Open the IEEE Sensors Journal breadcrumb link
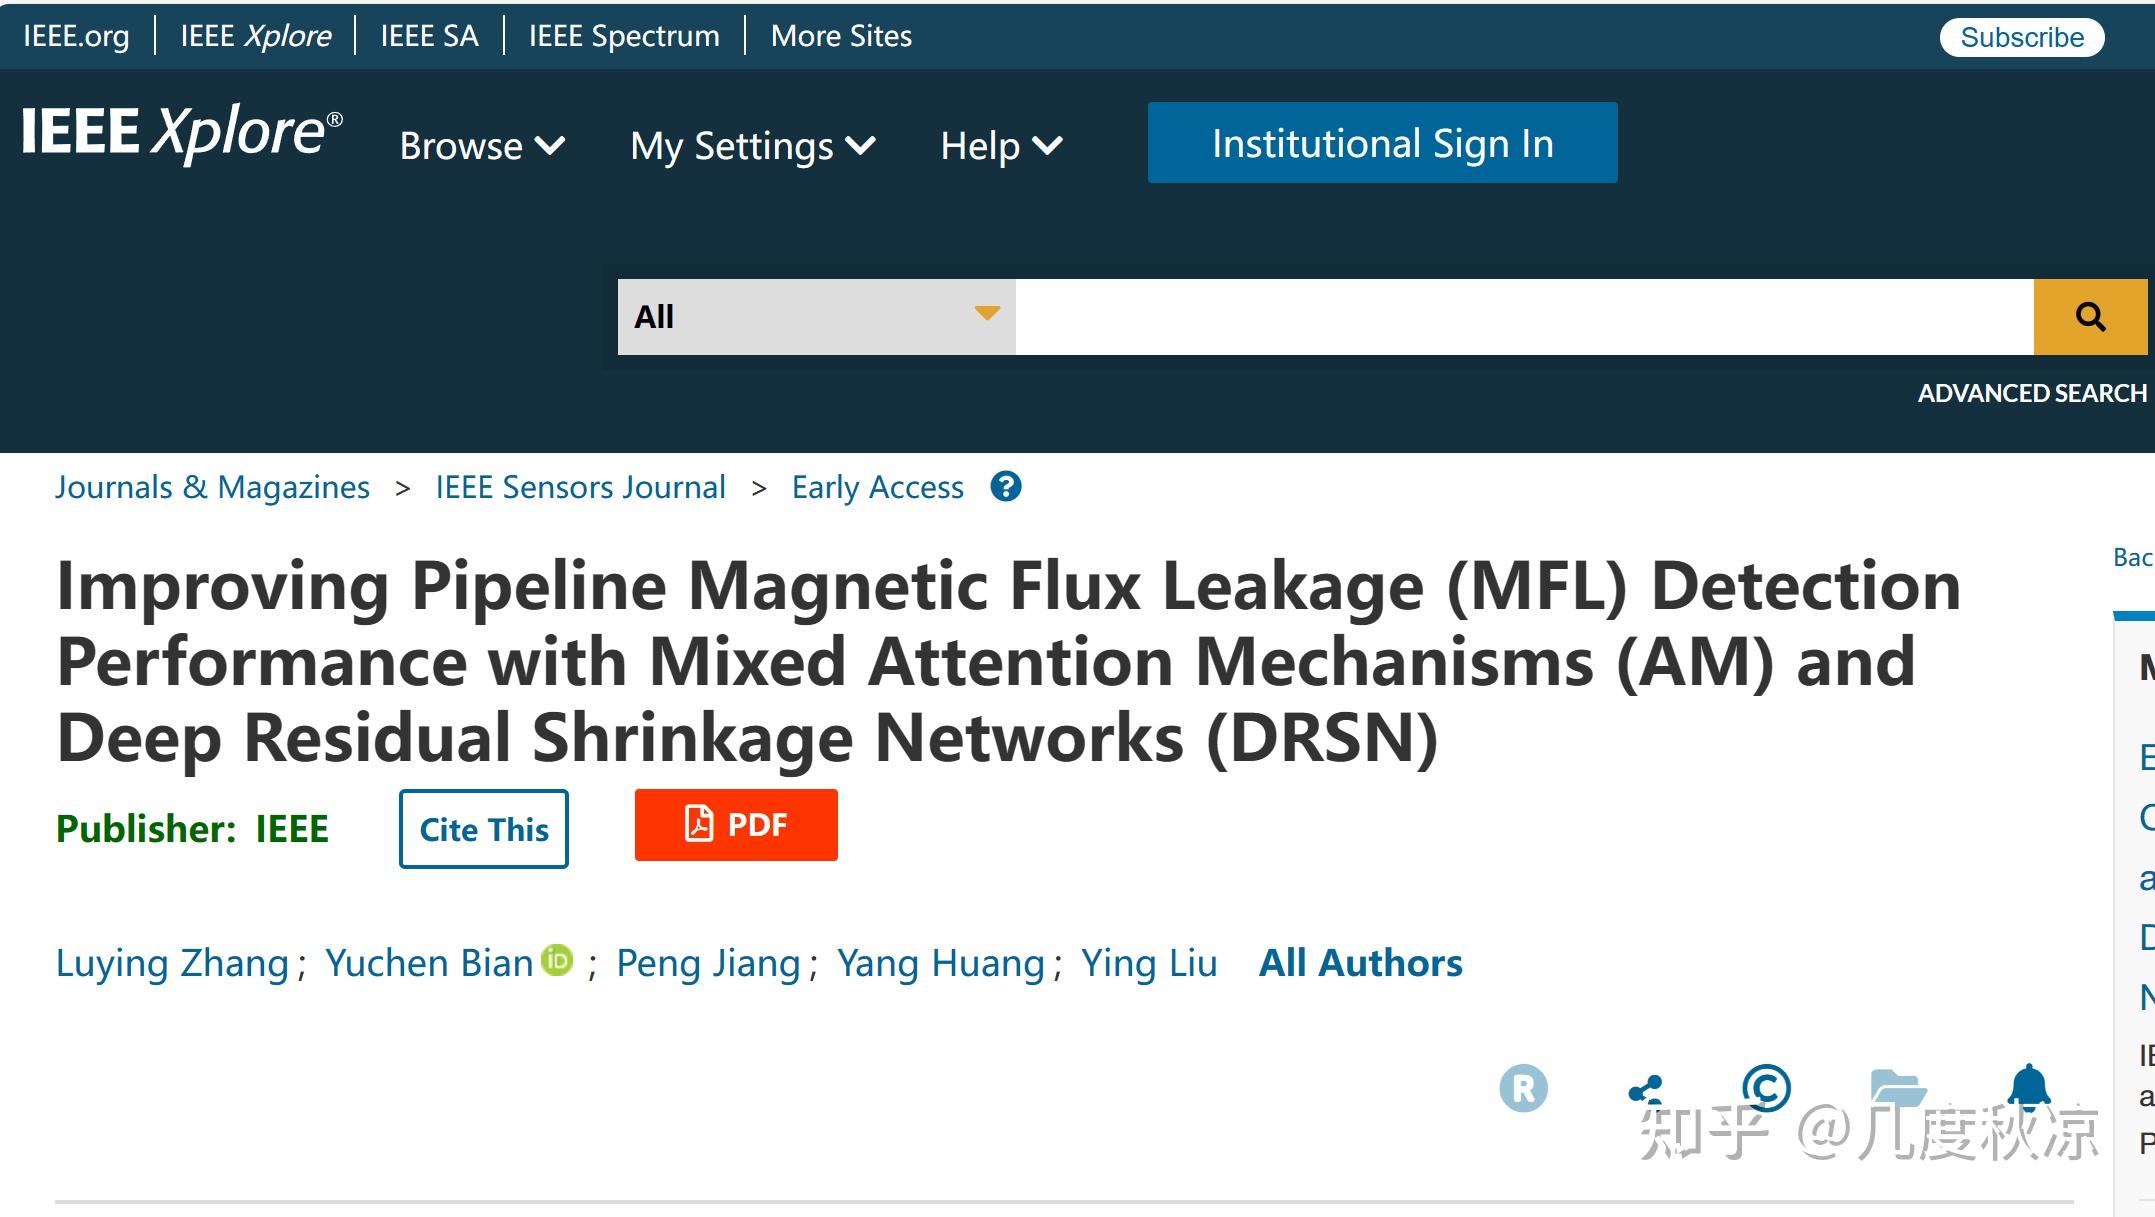2155x1217 pixels. [x=581, y=487]
